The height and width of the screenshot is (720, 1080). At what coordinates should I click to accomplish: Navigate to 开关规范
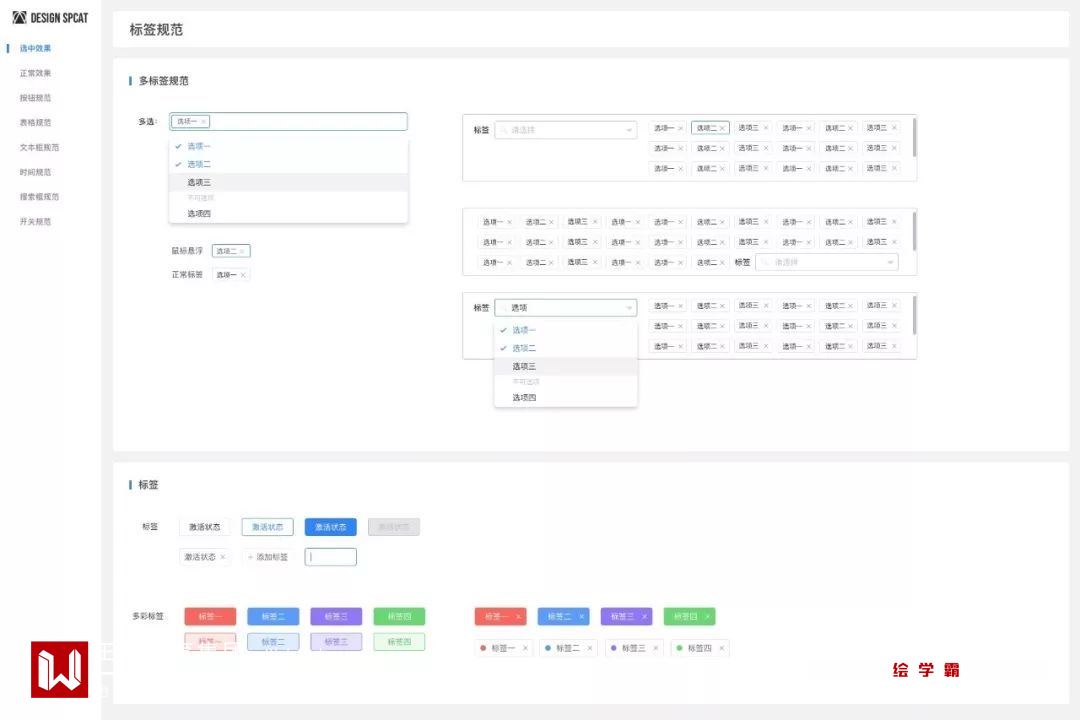pos(35,222)
